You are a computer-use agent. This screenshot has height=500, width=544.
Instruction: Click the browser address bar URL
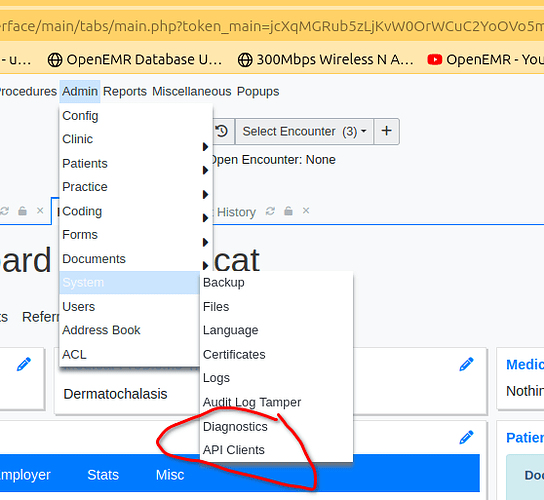coord(272,26)
